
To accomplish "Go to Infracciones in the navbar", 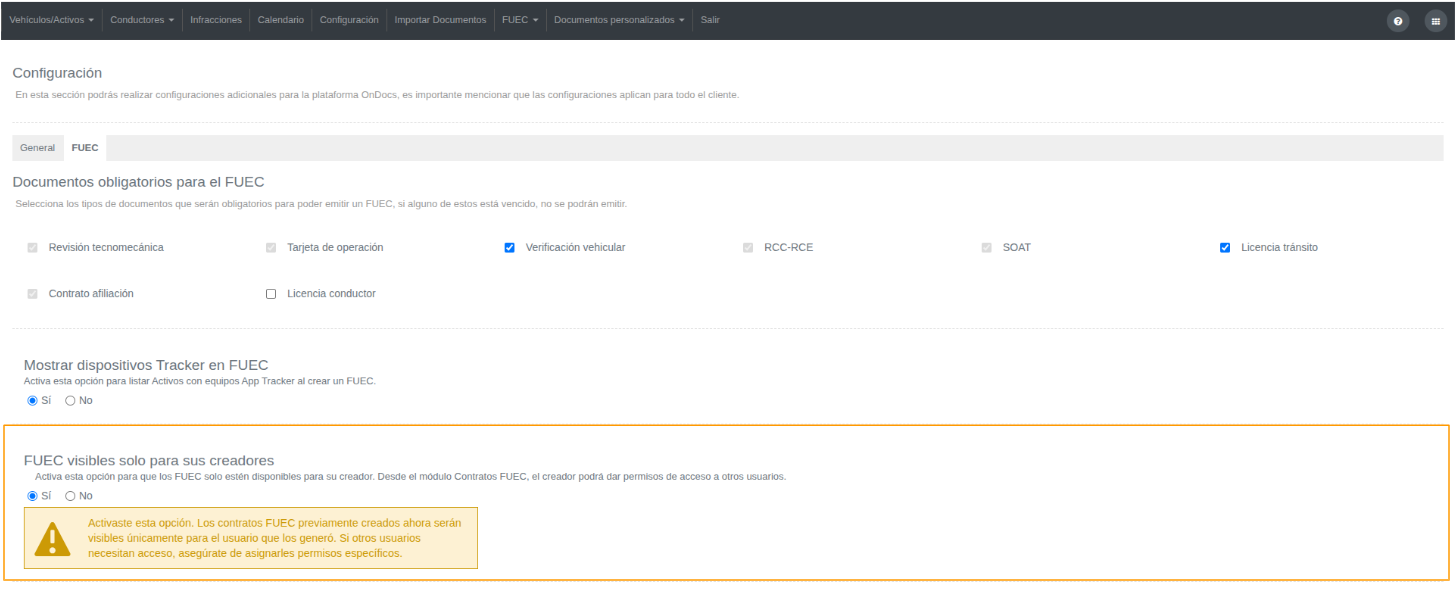I will pyautogui.click(x=216, y=20).
